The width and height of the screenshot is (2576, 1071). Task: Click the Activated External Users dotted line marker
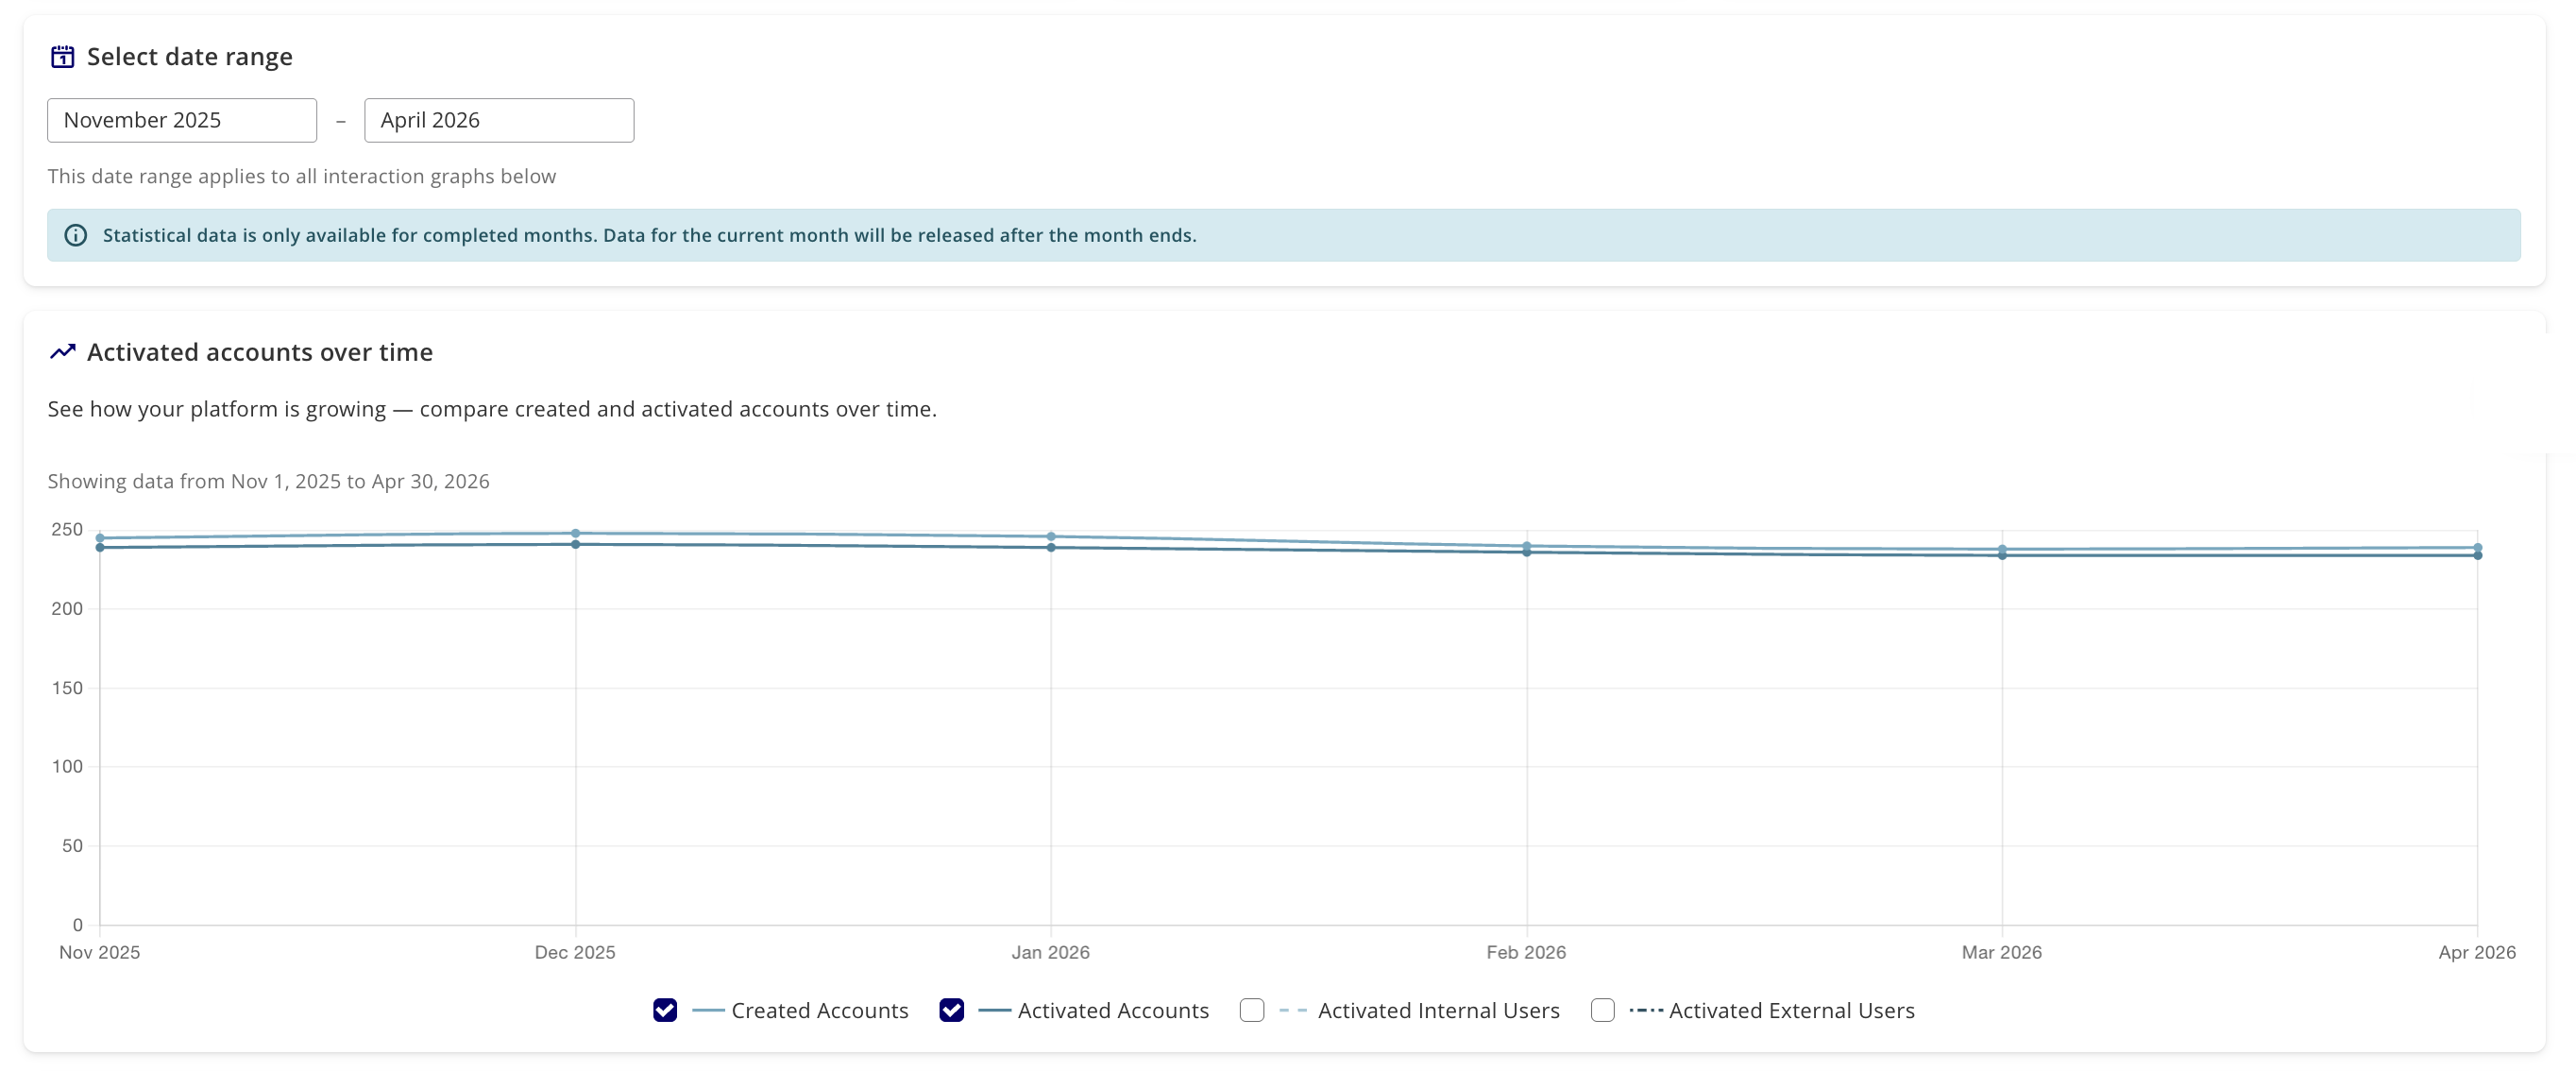click(x=1646, y=1011)
